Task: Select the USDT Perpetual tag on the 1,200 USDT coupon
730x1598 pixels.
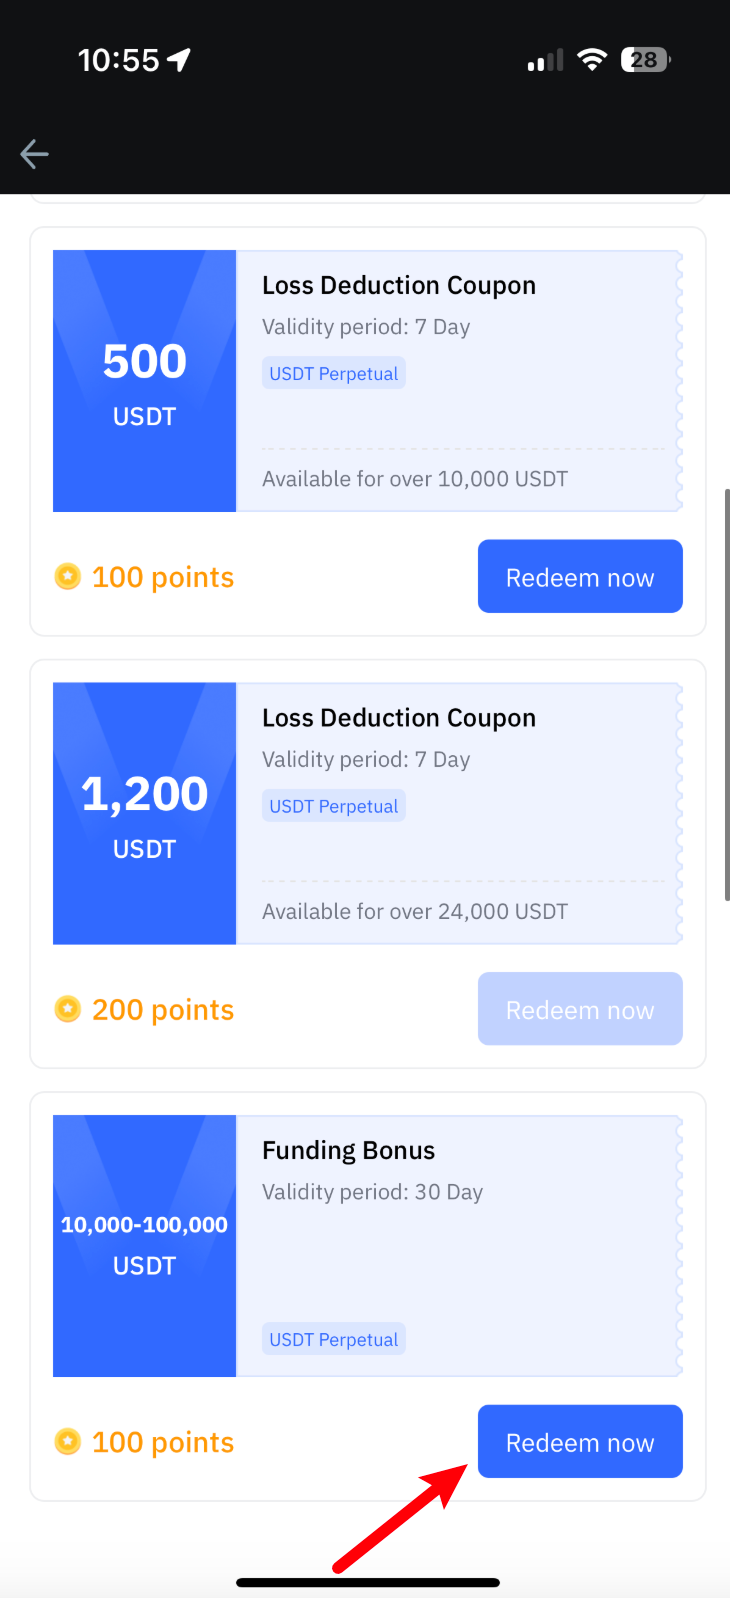Action: pos(334,806)
